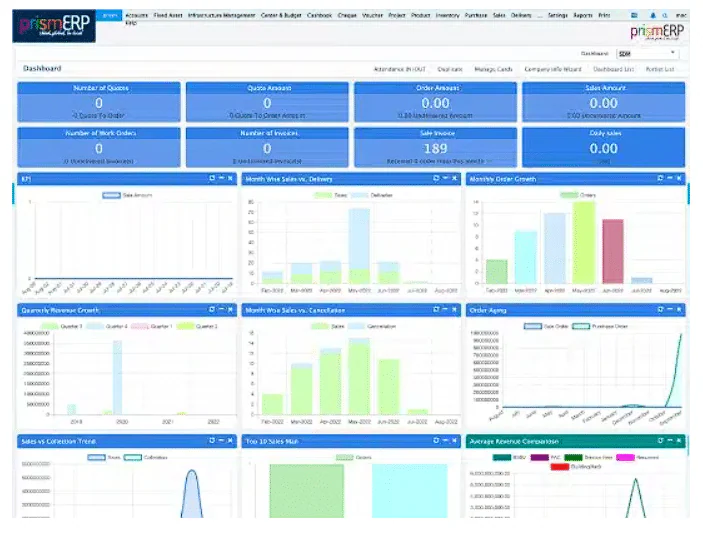Click the Order Amount KPI card
Screen dimensions: 703x555
click(x=435, y=102)
